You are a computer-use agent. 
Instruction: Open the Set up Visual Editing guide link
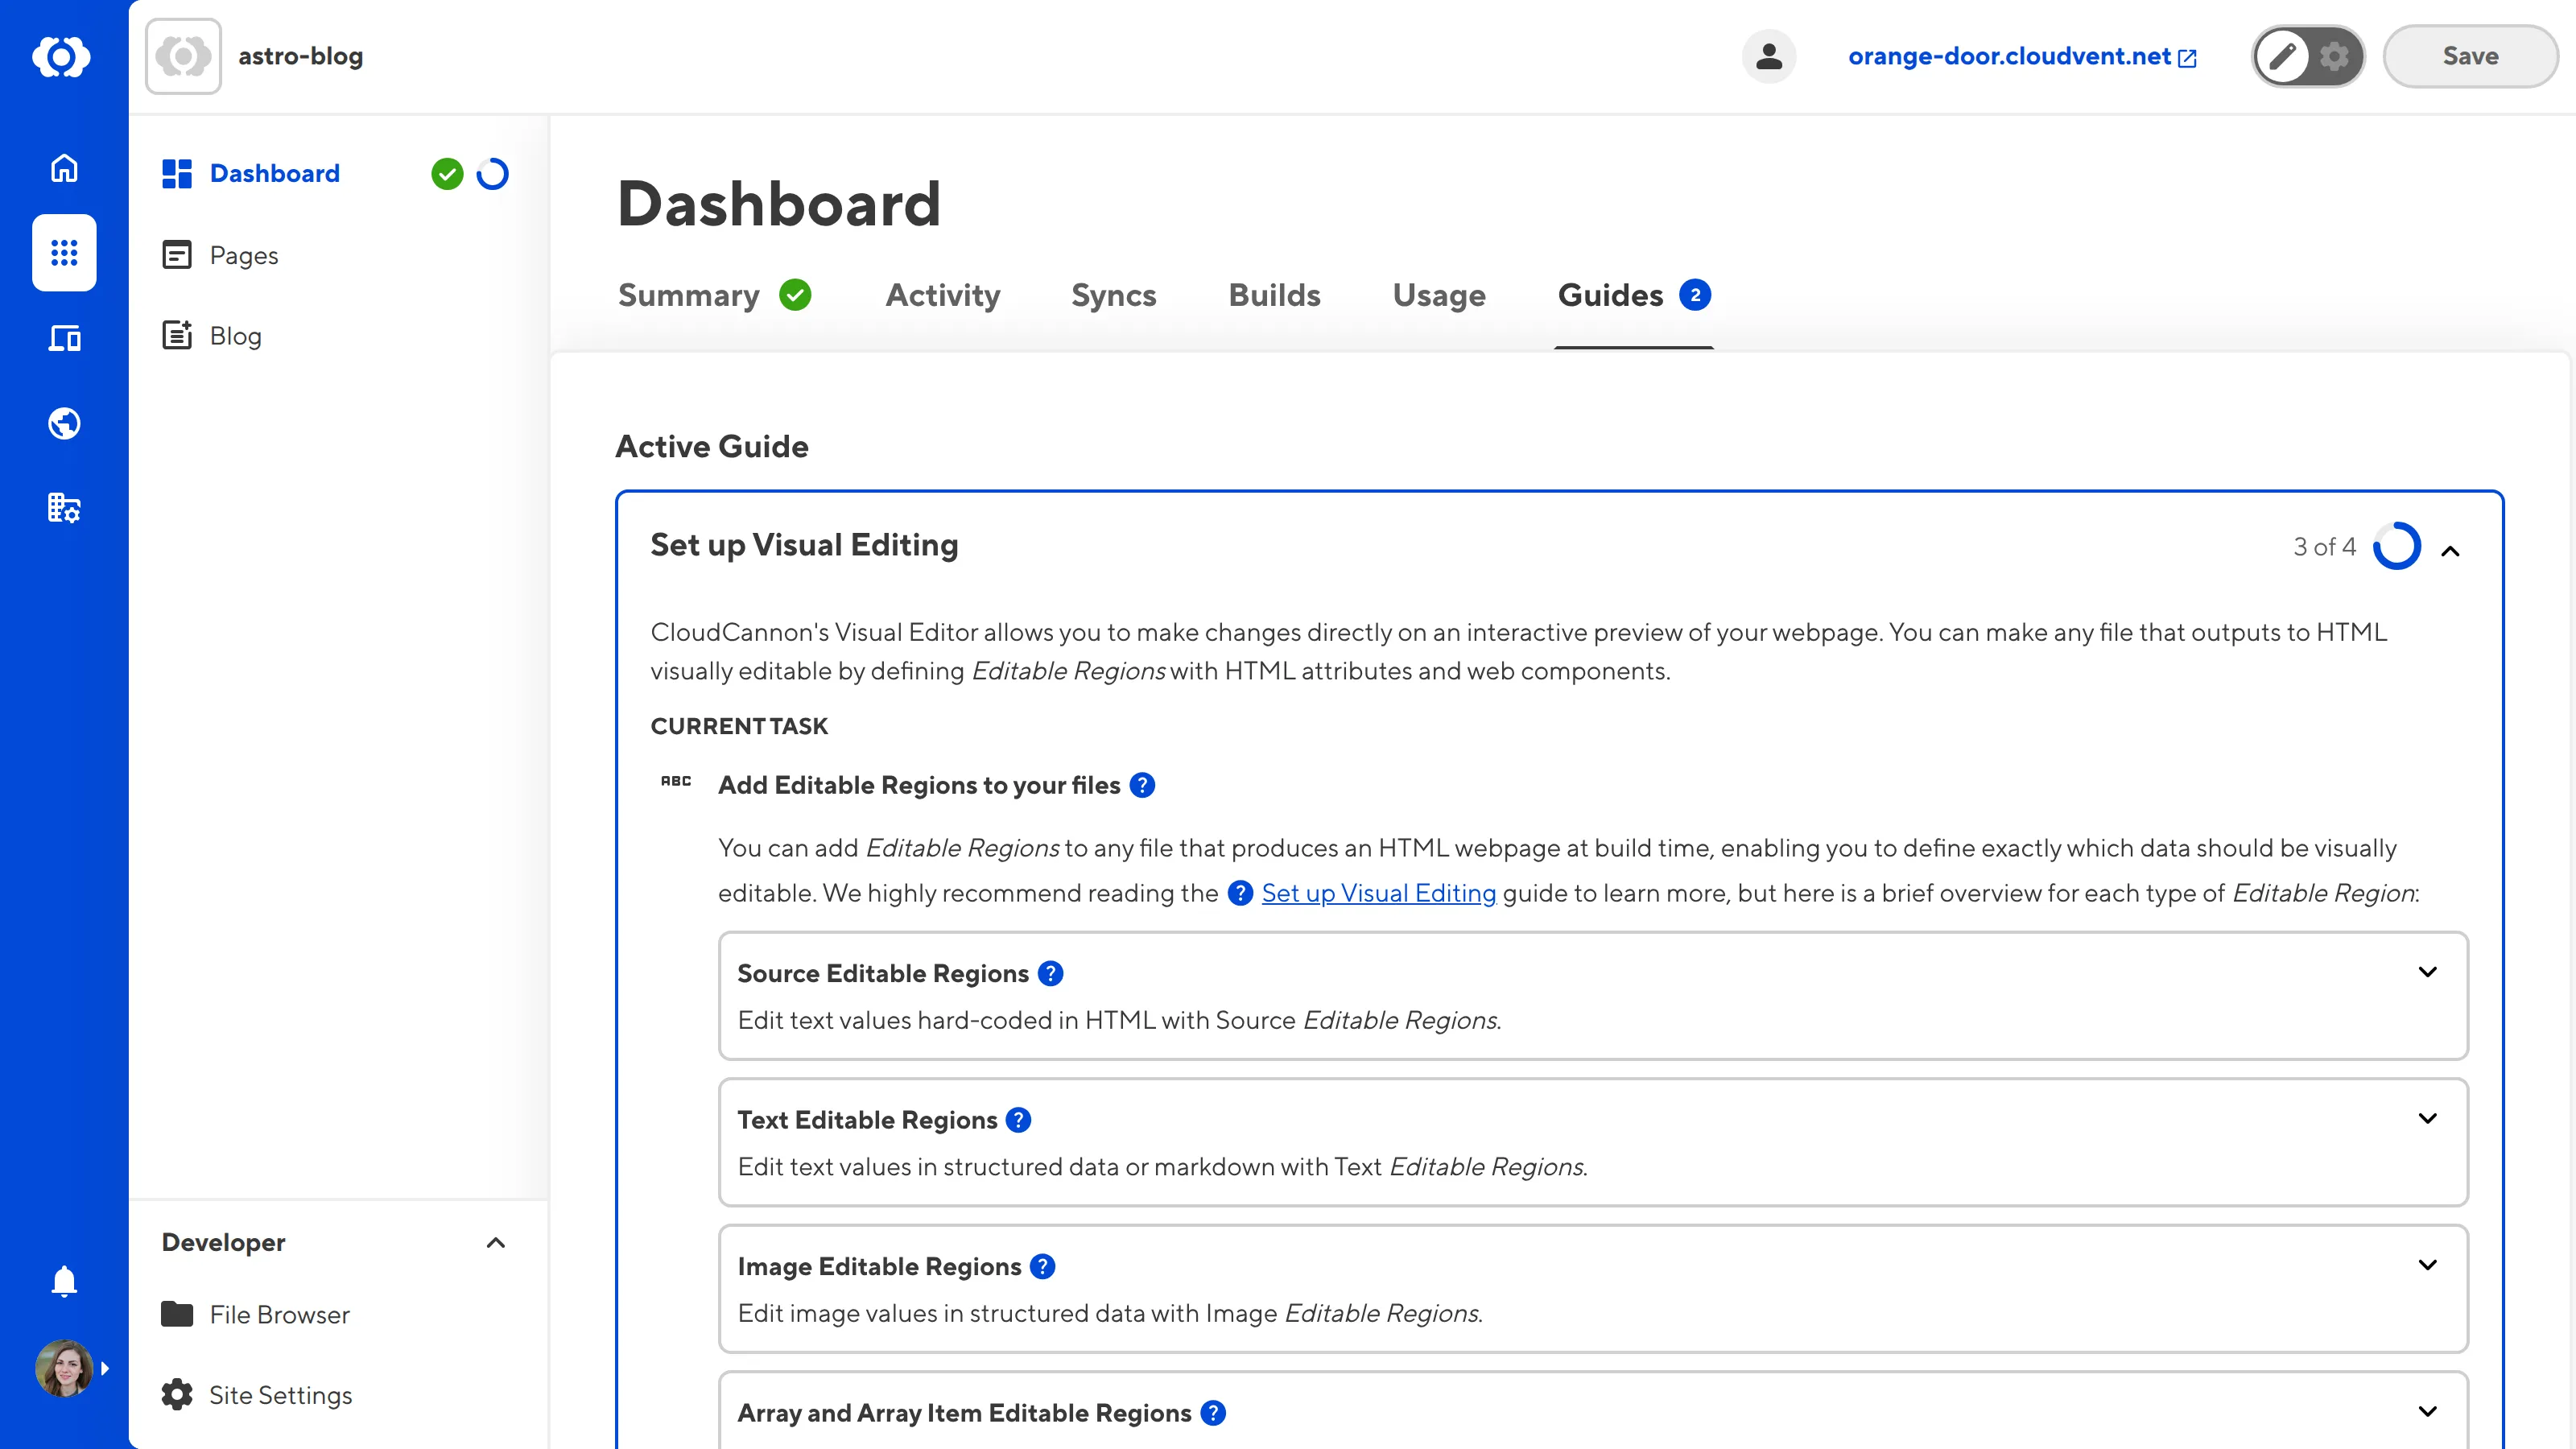coord(1379,893)
